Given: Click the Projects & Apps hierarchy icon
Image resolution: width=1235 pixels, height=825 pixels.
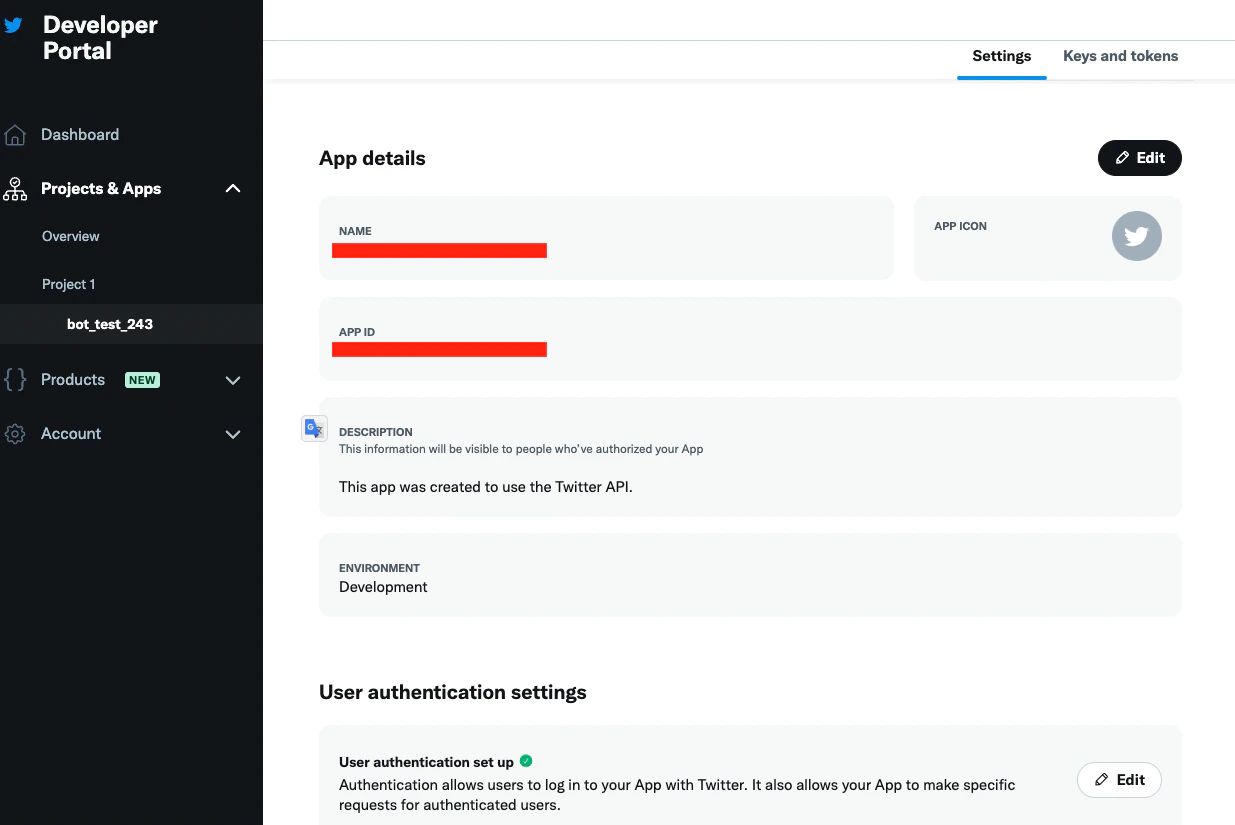Looking at the screenshot, I should coord(15,189).
